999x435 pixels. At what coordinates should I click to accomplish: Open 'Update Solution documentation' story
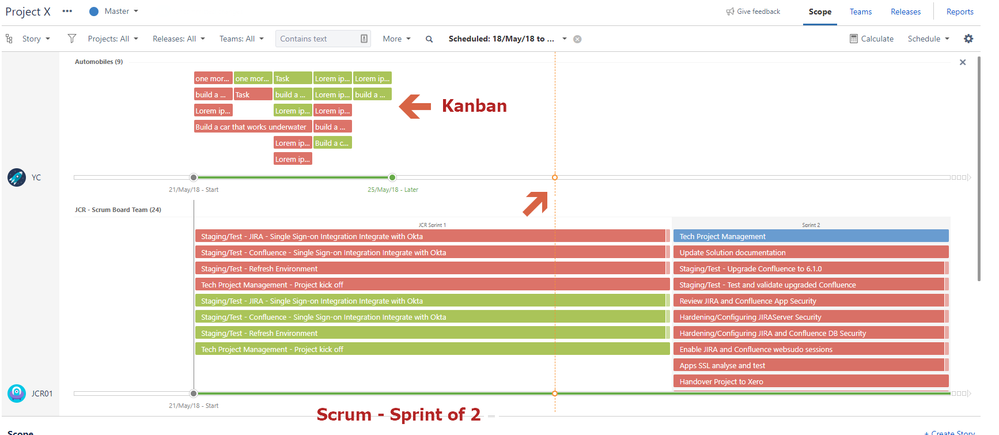click(811, 253)
